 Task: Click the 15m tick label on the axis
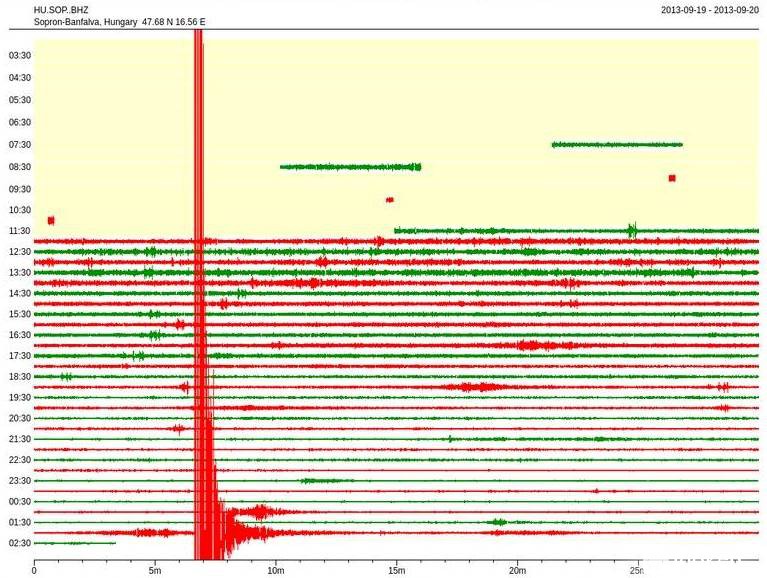(x=397, y=571)
